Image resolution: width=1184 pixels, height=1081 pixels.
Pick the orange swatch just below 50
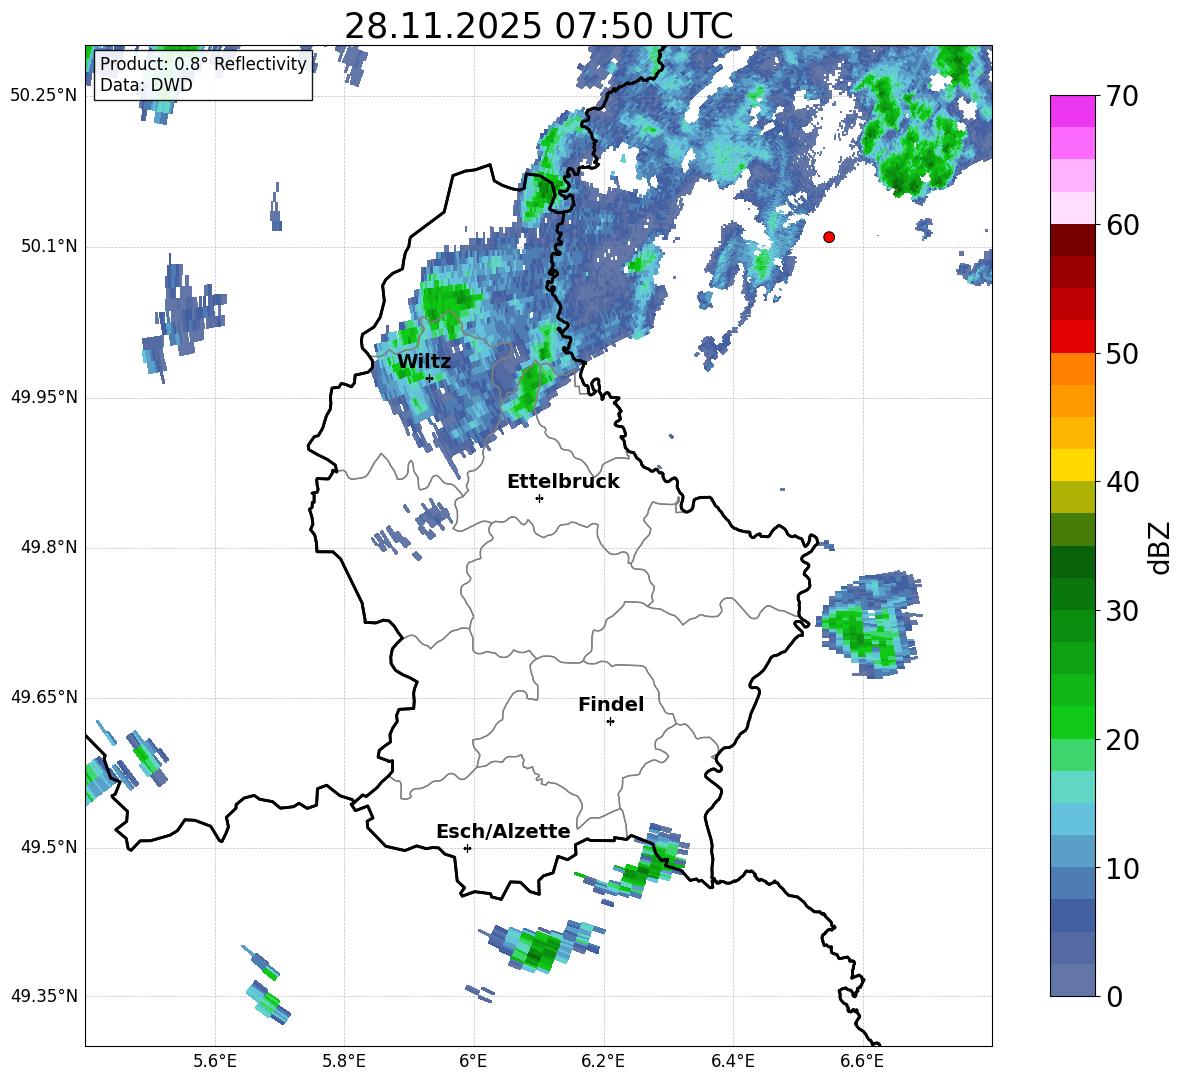tap(1072, 369)
